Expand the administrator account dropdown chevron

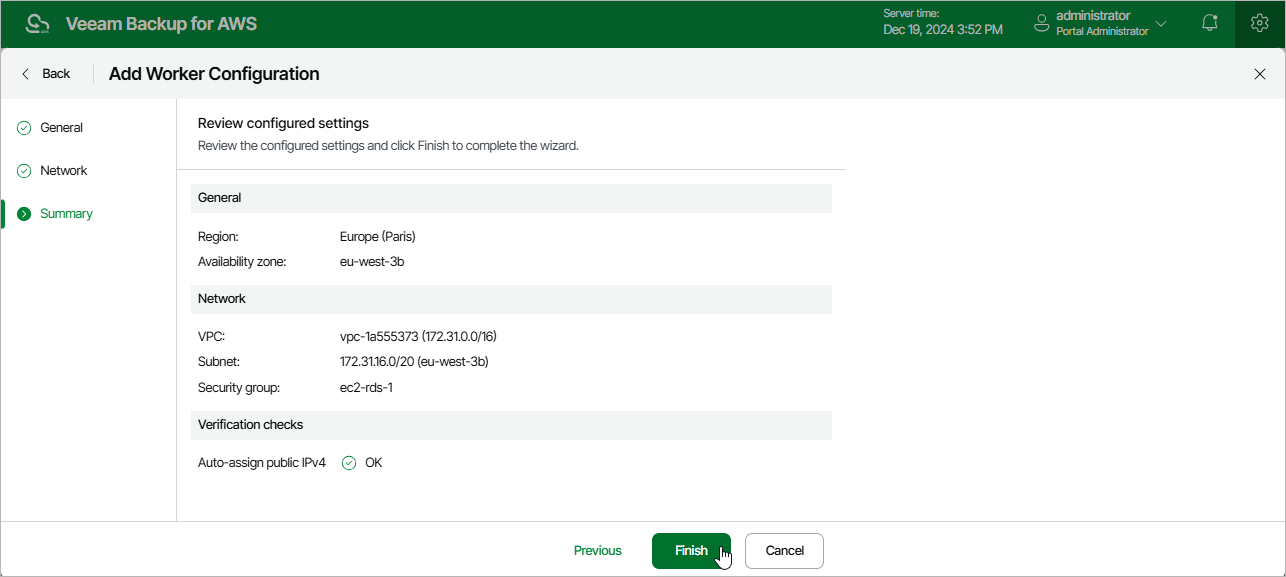pyautogui.click(x=1161, y=23)
